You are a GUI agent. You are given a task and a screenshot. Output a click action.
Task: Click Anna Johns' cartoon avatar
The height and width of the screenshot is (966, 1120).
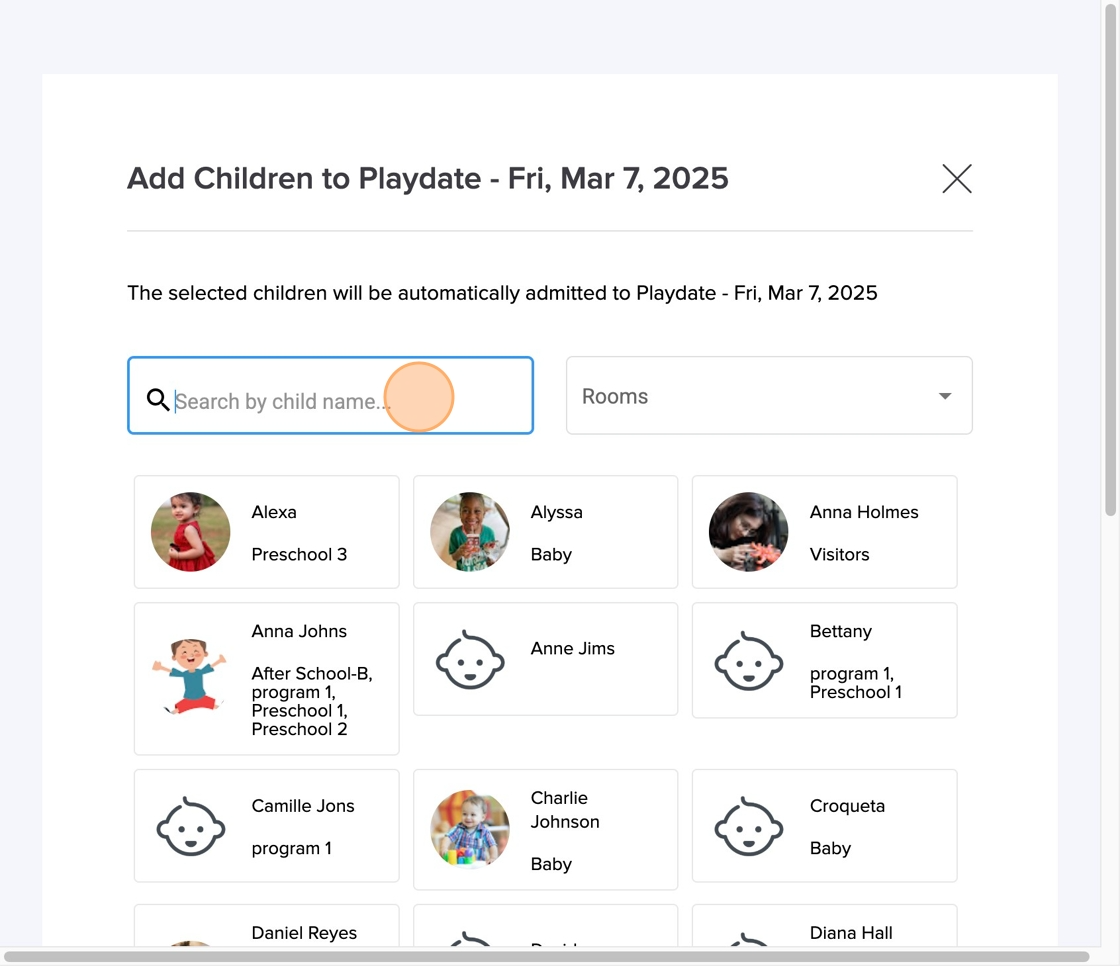coord(190,677)
